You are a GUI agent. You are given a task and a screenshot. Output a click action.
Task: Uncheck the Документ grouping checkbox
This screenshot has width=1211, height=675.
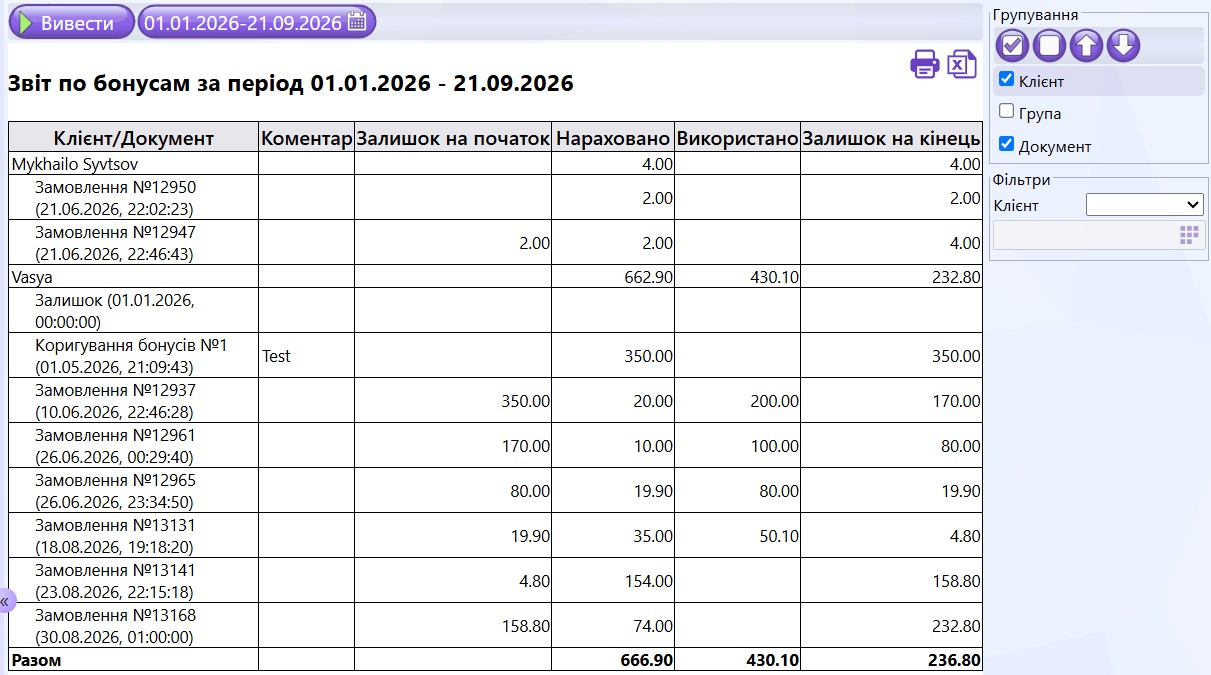(1007, 144)
